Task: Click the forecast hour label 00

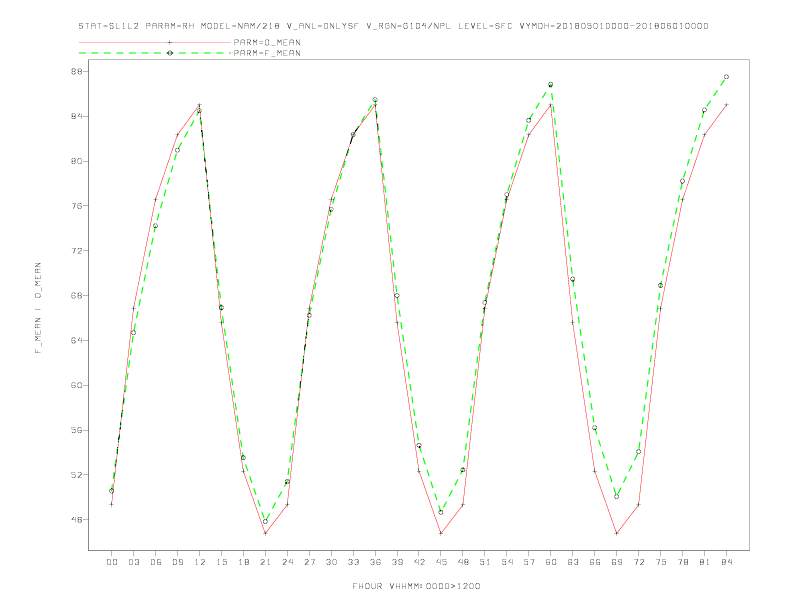Action: (x=112, y=562)
